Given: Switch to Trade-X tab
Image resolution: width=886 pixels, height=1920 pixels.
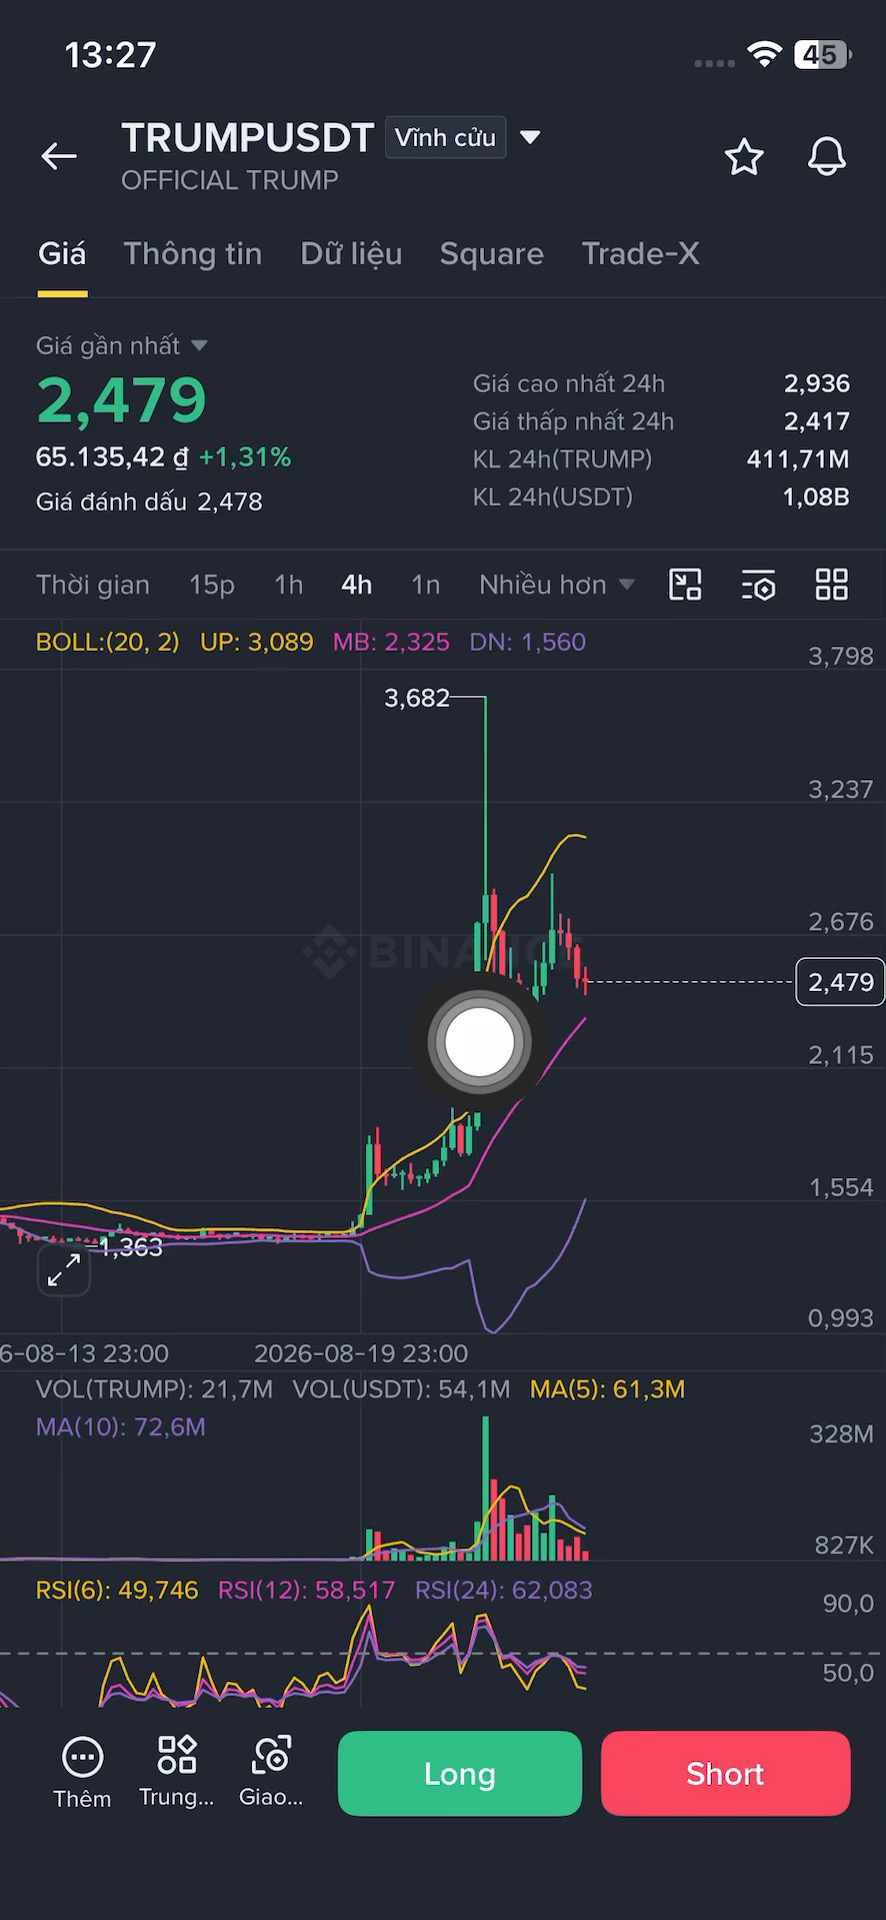Looking at the screenshot, I should (640, 254).
